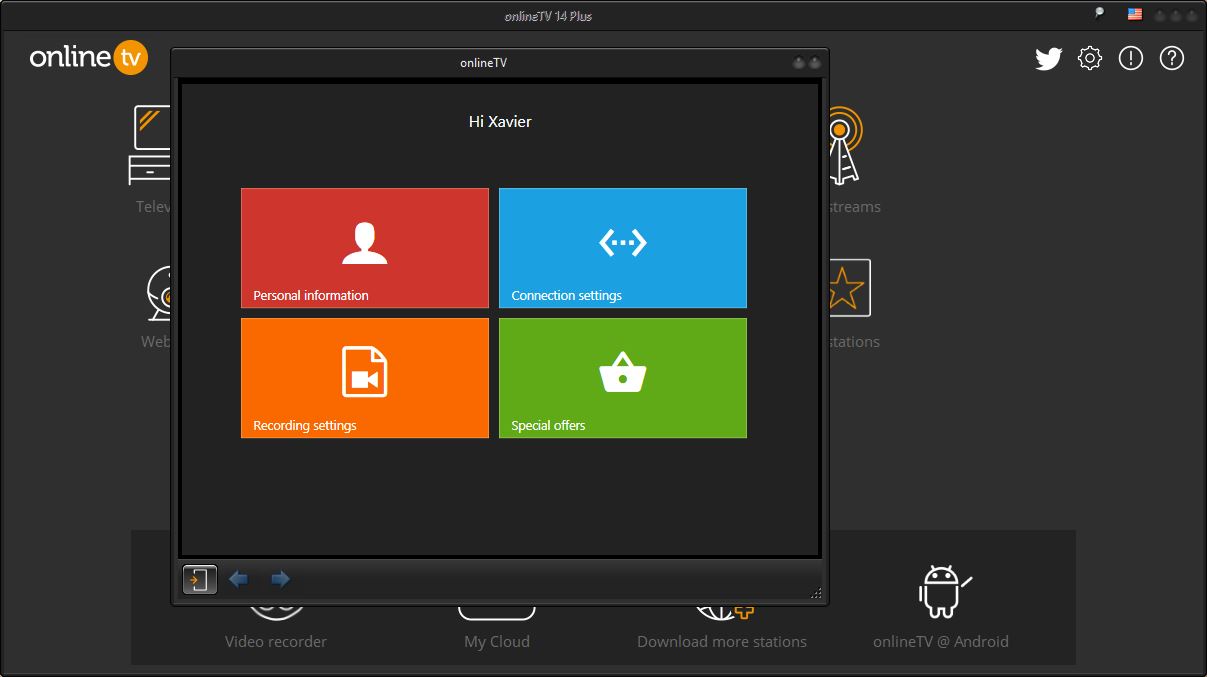
Task: Click the exclamation mark info icon
Action: [x=1131, y=58]
